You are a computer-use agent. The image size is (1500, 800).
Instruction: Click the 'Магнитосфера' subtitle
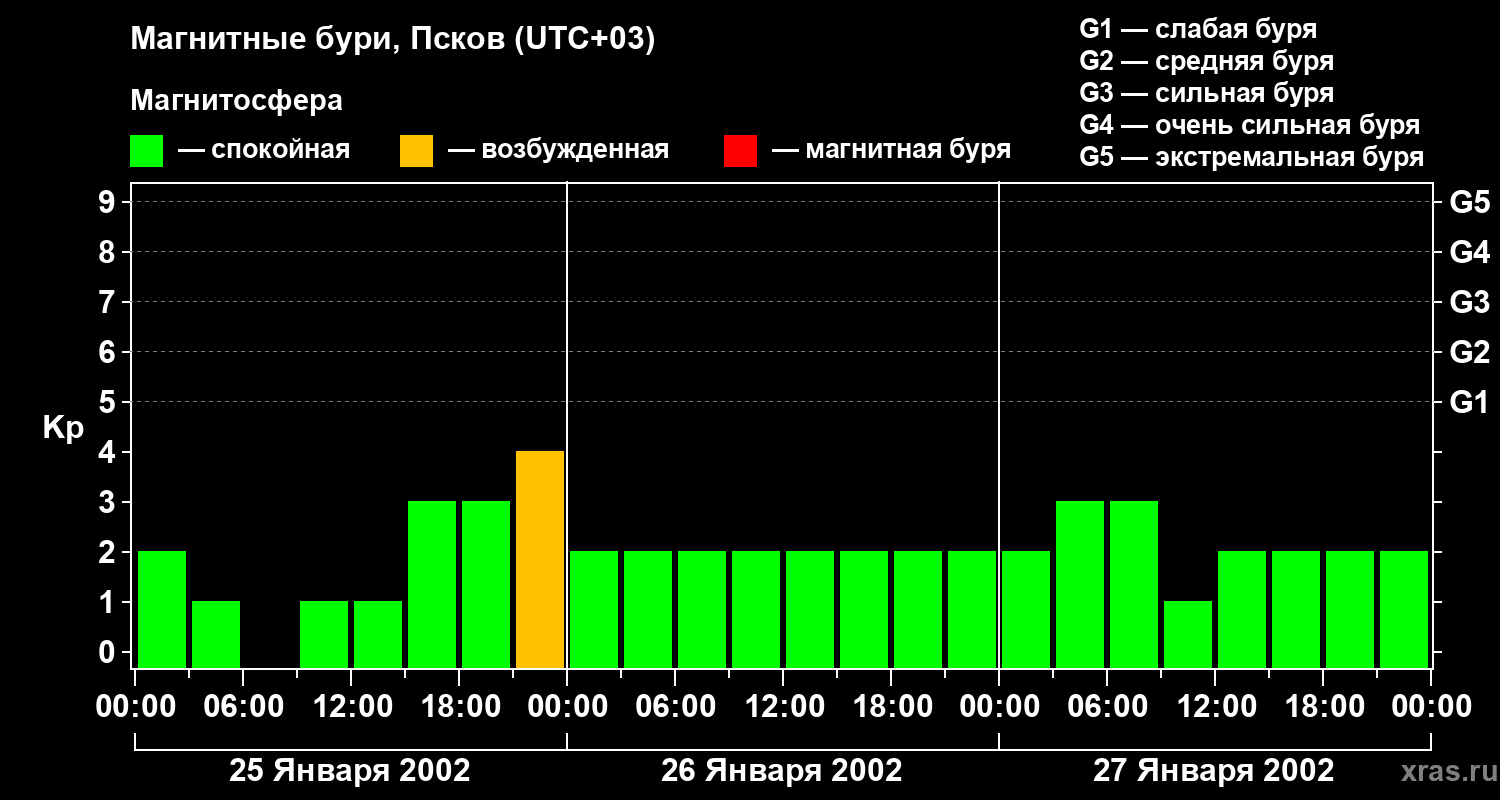pos(236,100)
